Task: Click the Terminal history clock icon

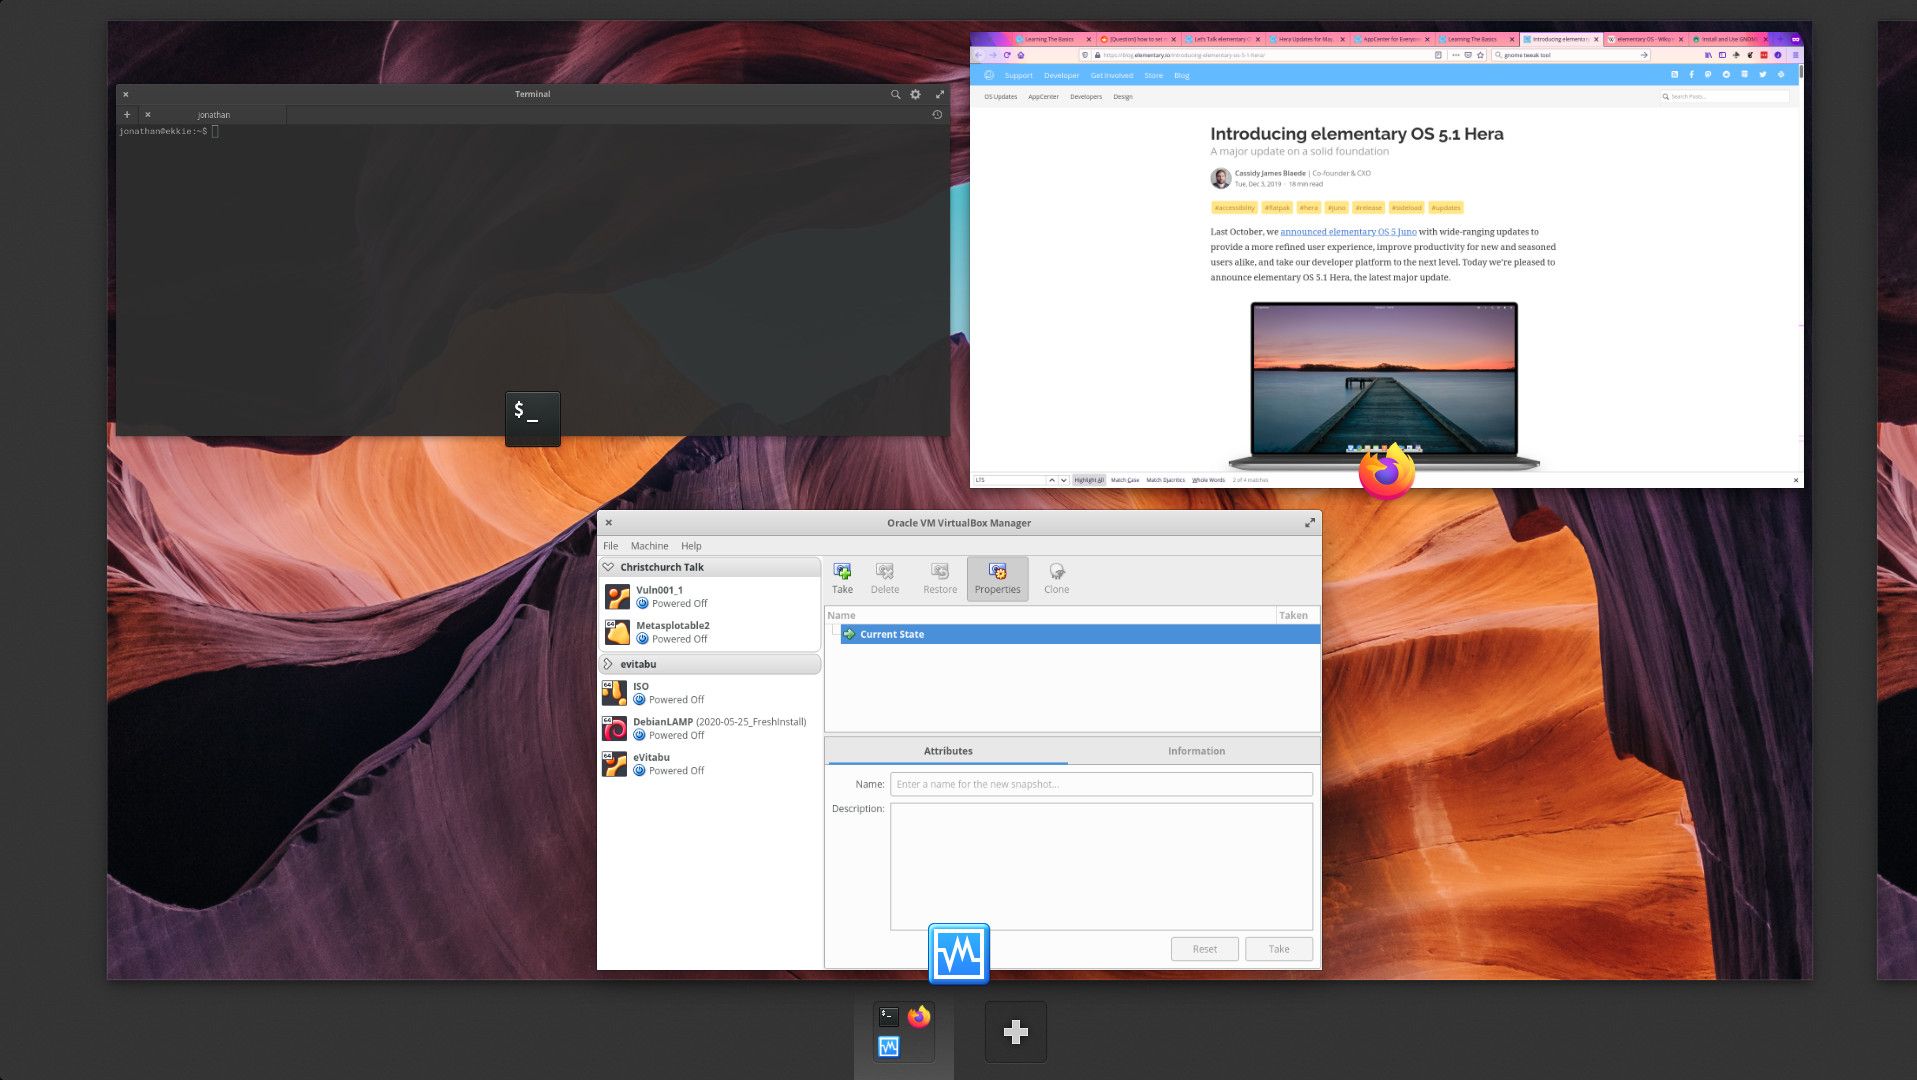Action: coord(937,115)
